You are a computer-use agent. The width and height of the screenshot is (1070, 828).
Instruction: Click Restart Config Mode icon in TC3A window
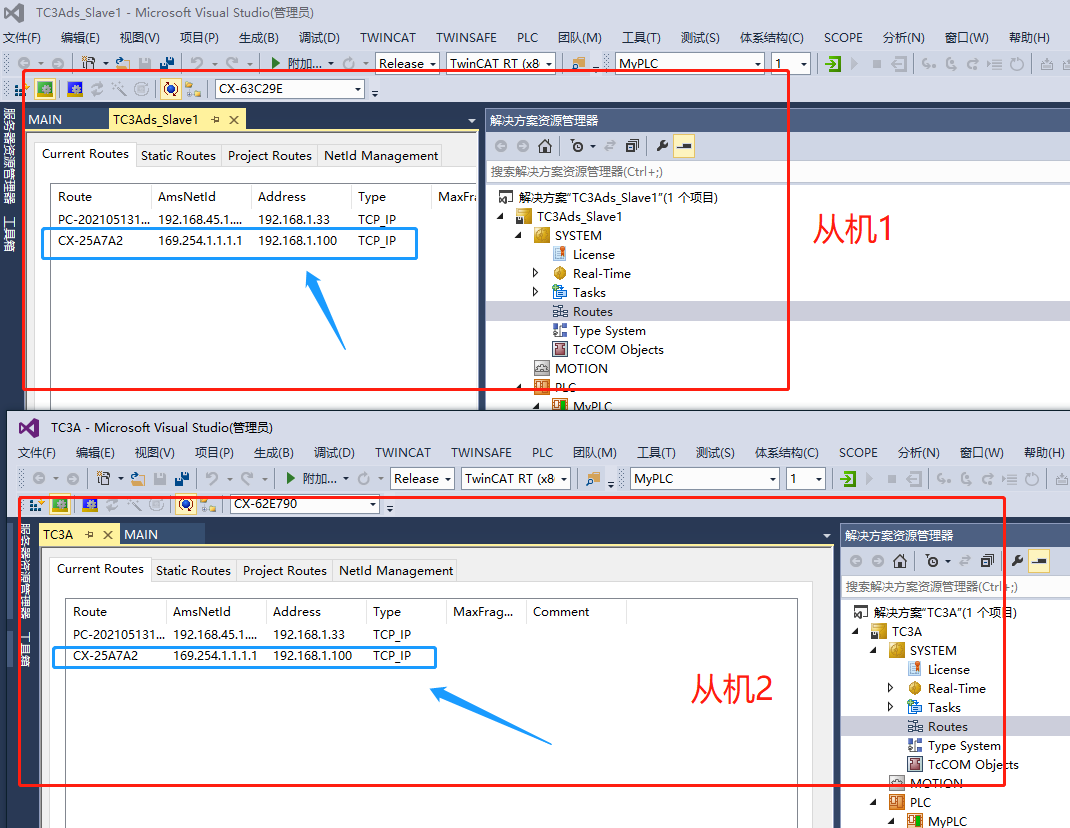(x=89, y=504)
